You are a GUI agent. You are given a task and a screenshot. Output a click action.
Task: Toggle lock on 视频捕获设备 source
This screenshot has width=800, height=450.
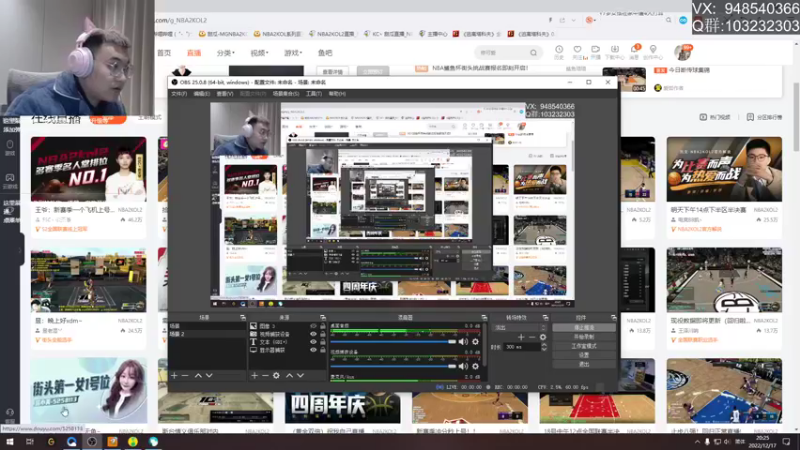coord(322,334)
